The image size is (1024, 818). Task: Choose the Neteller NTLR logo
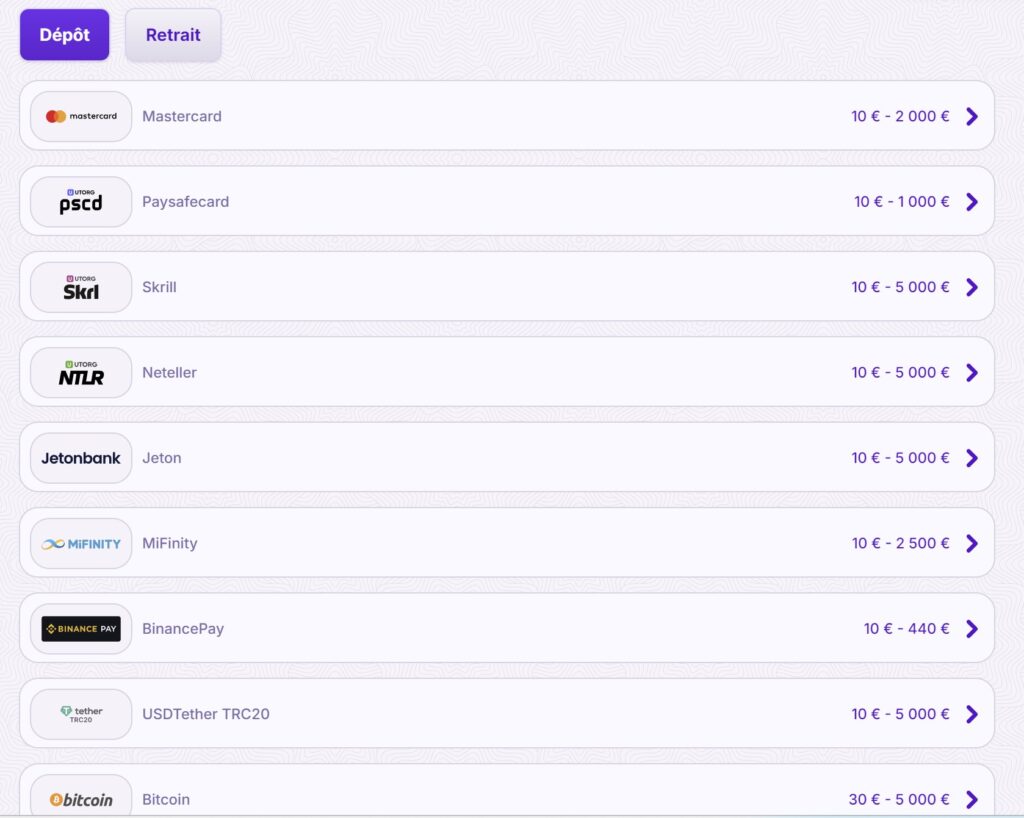click(81, 373)
